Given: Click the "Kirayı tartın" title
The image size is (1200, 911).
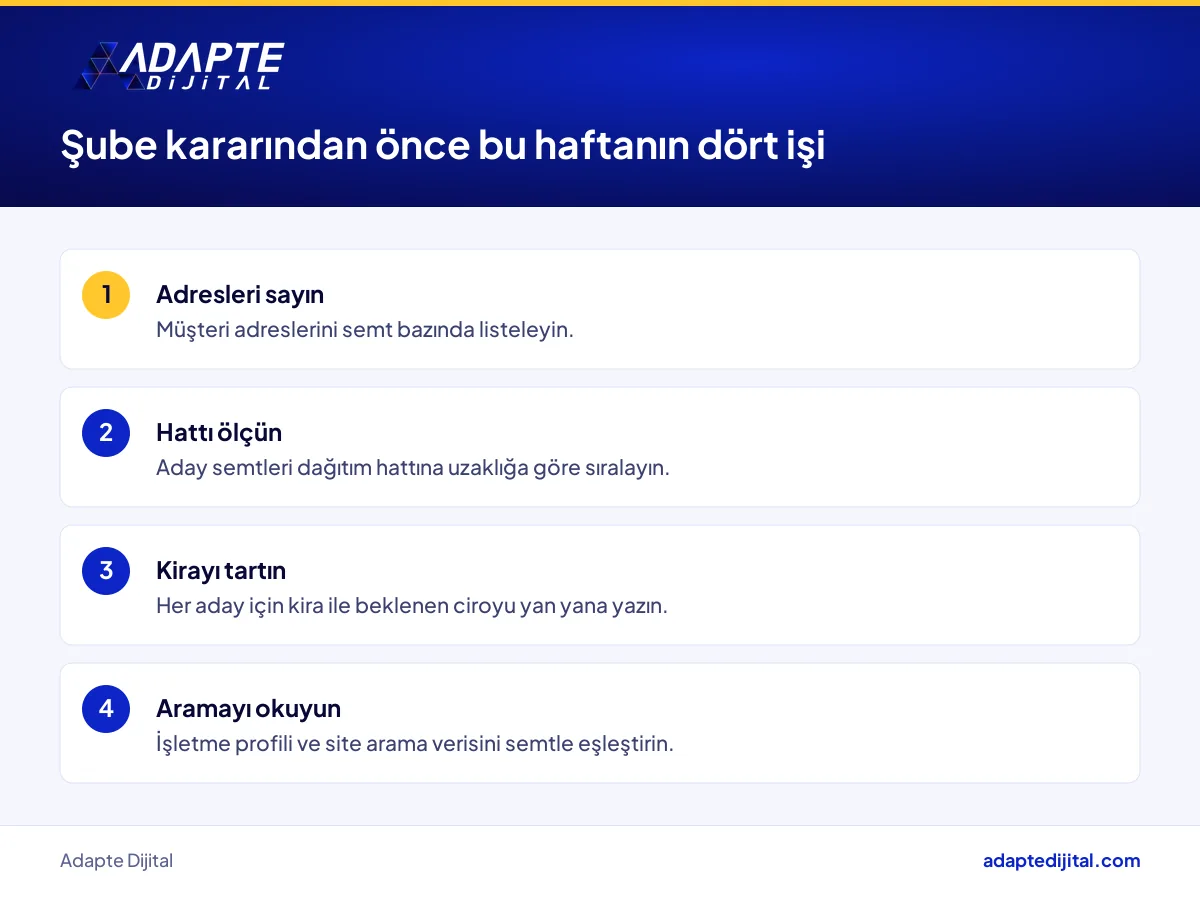Looking at the screenshot, I should (221, 571).
